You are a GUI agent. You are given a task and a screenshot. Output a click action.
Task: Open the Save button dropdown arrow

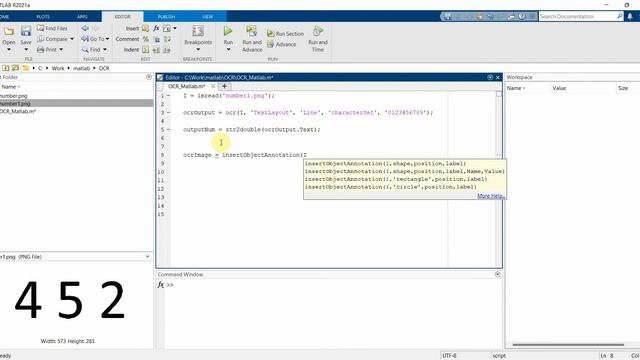tap(26, 50)
